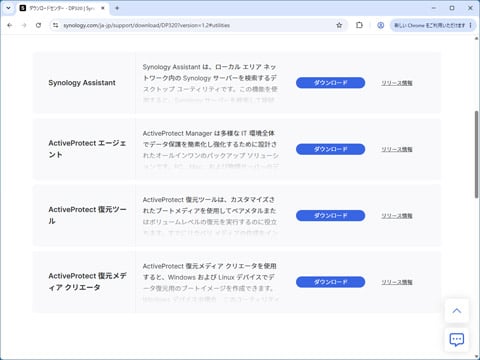
Task: Click the ActiveProtect エージェント title text
Action: 87,149
